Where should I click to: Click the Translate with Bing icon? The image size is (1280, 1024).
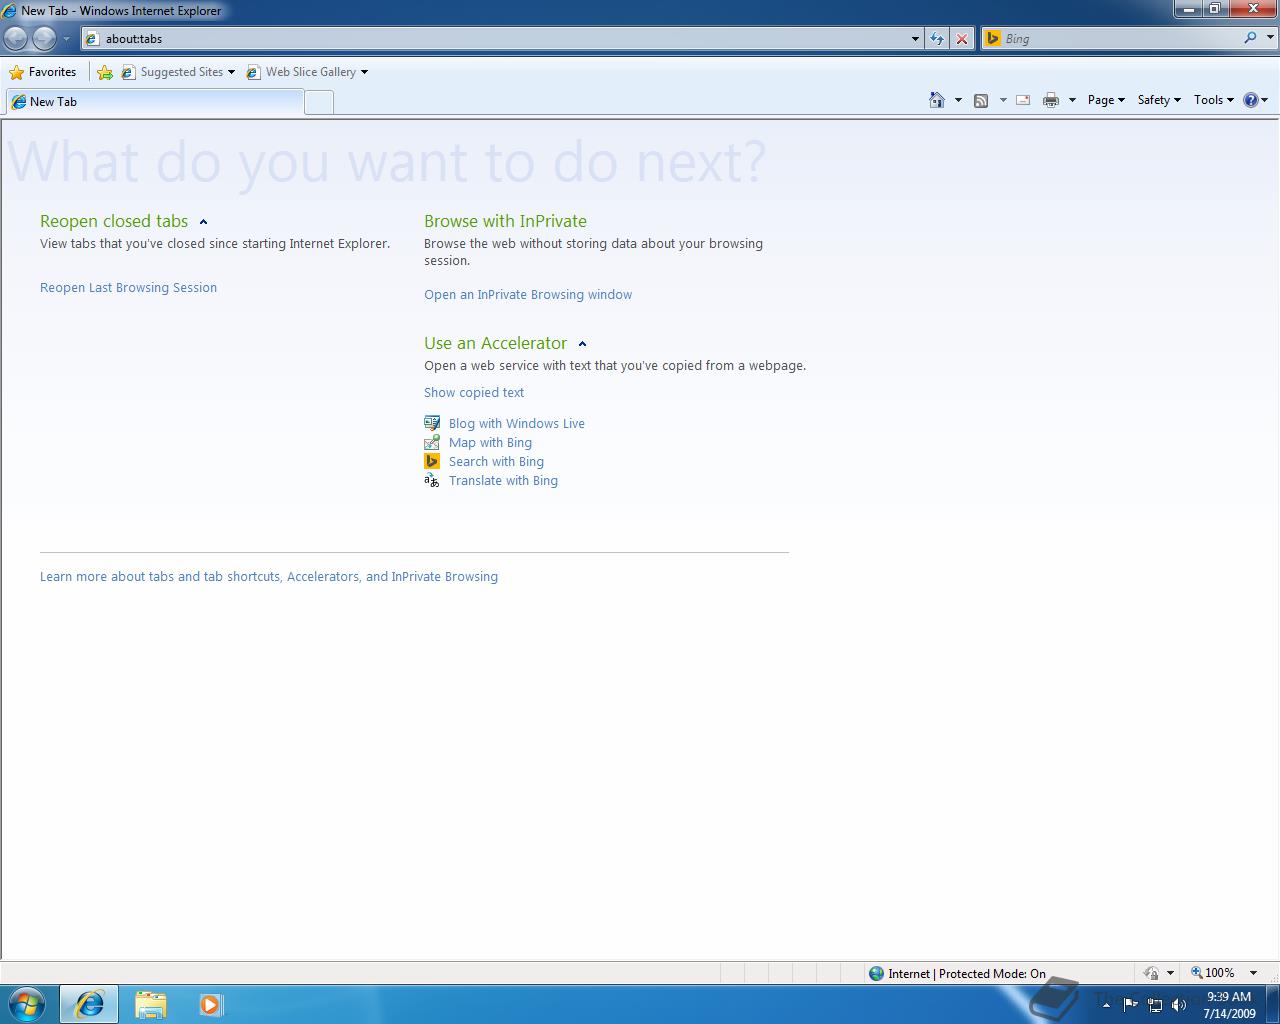[432, 480]
